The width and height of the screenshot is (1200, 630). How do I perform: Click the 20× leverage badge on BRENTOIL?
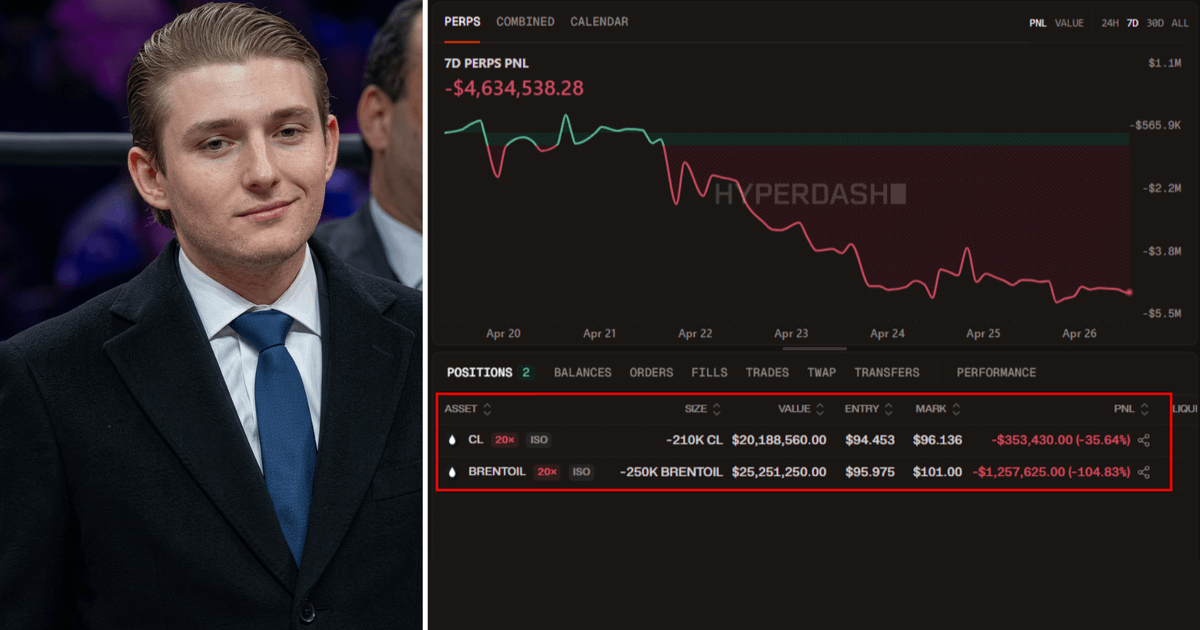coord(547,472)
